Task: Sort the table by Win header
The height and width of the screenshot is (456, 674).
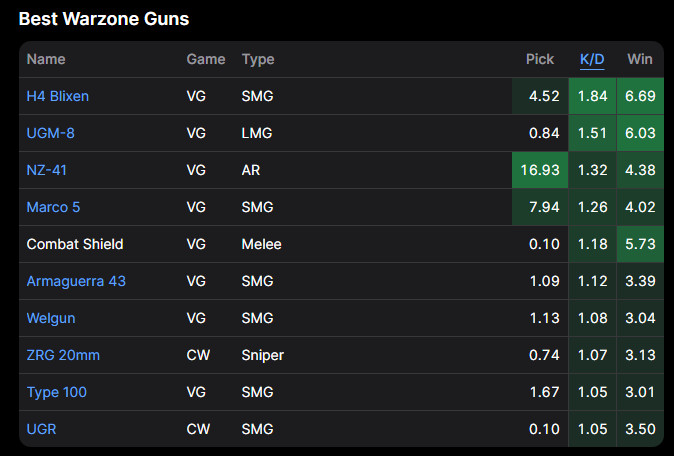Action: click(x=639, y=59)
